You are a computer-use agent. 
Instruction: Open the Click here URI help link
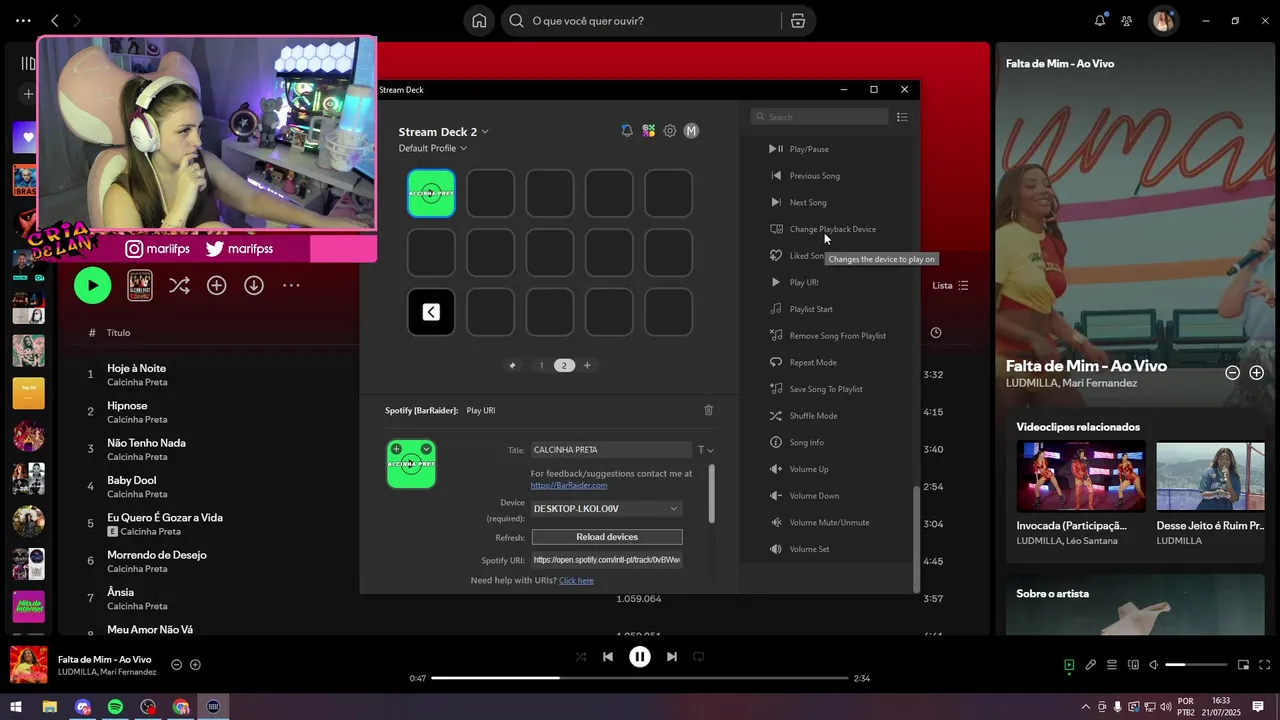(x=576, y=580)
